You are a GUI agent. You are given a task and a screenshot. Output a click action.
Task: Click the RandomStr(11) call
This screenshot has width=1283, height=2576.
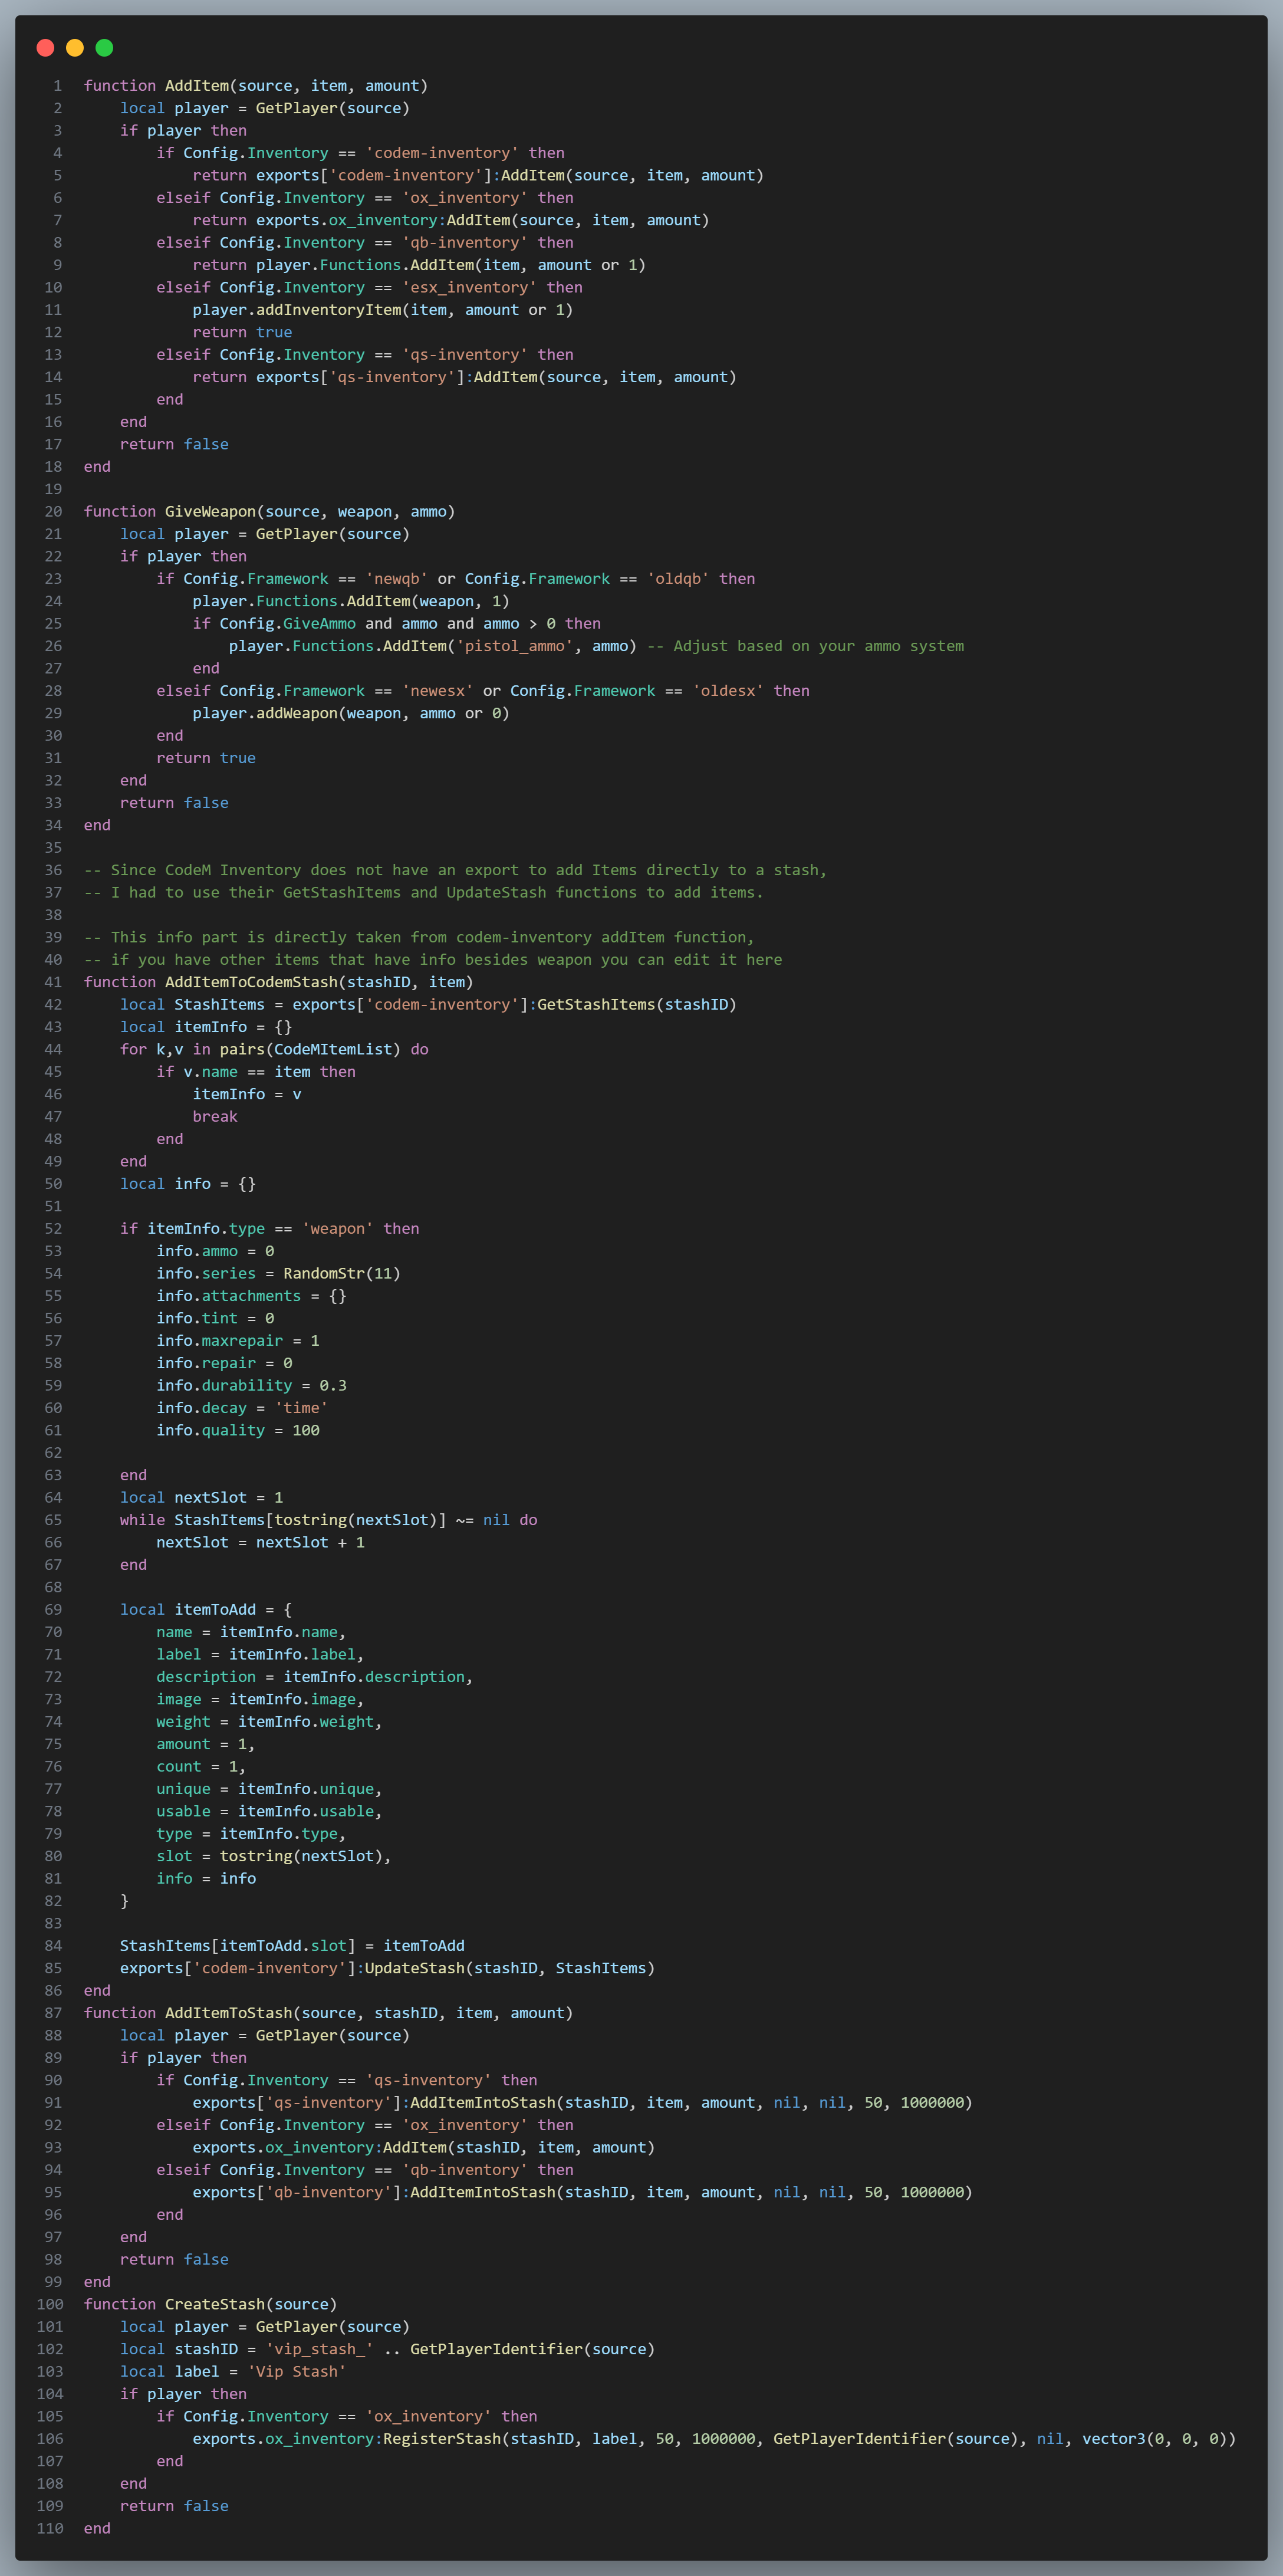(341, 1273)
